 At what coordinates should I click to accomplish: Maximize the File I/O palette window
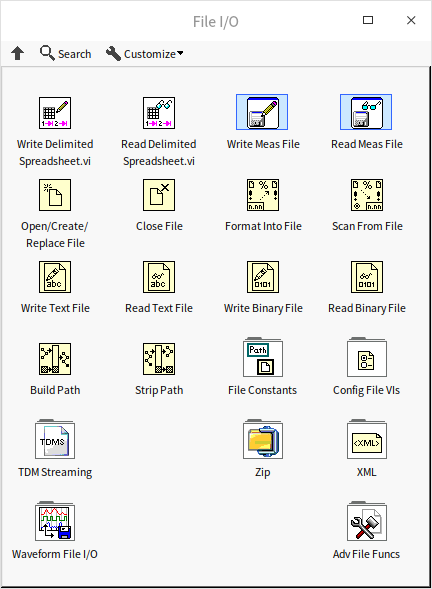pos(368,20)
